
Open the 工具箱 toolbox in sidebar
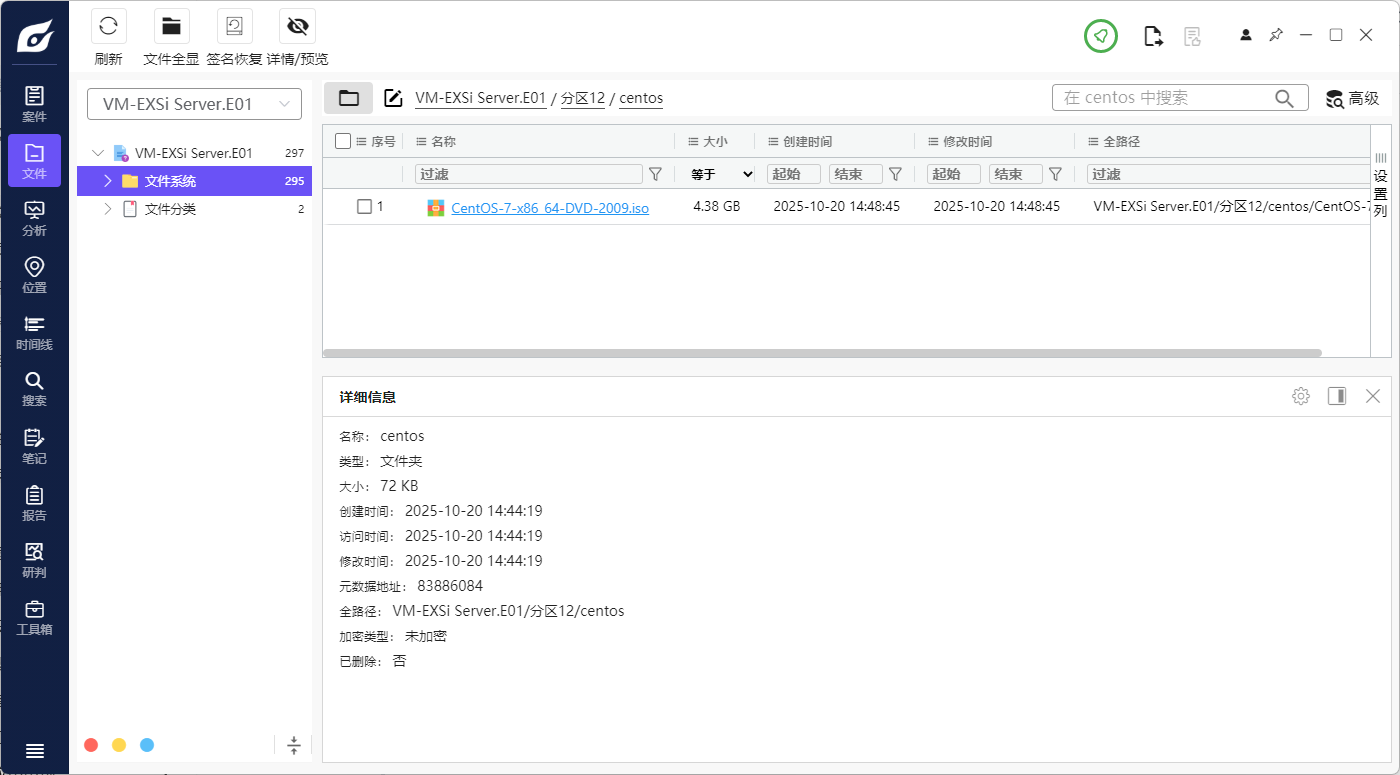[34, 618]
